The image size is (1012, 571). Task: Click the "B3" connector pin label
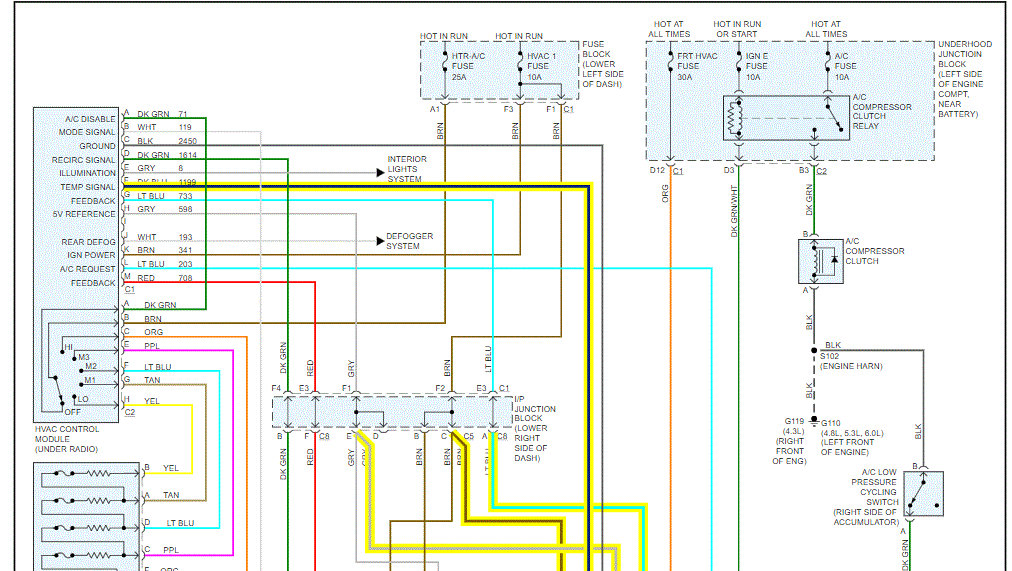[x=804, y=170]
